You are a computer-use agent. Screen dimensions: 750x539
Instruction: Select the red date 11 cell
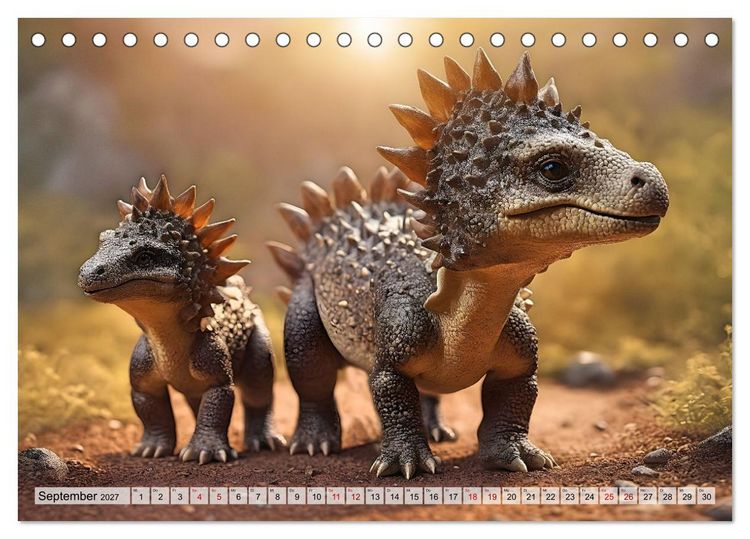point(336,496)
